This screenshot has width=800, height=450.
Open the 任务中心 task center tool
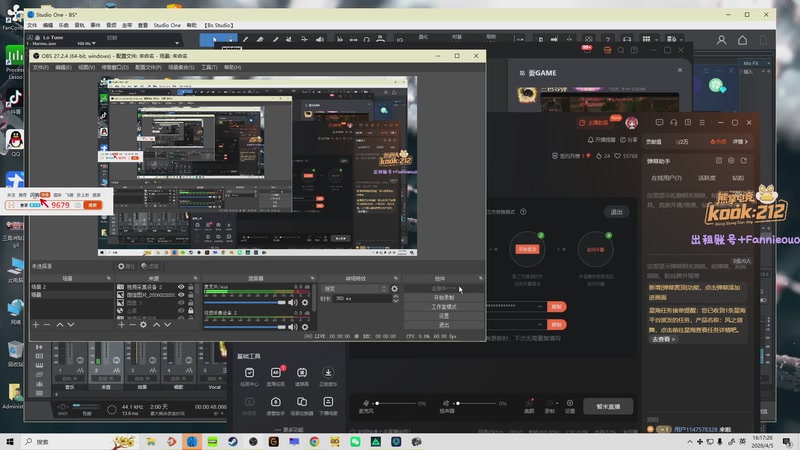tap(249, 376)
